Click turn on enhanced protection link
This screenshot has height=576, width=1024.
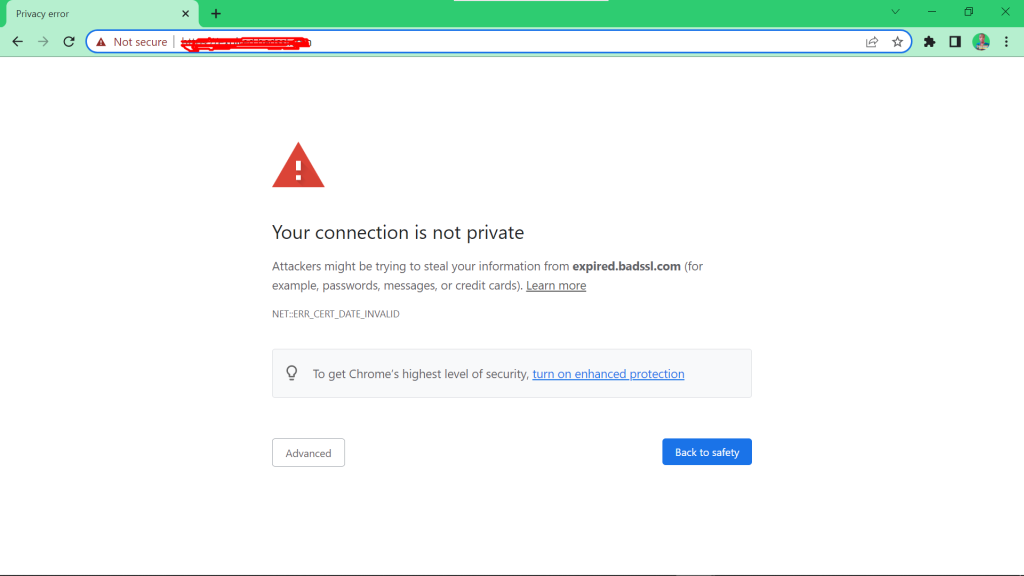click(608, 374)
